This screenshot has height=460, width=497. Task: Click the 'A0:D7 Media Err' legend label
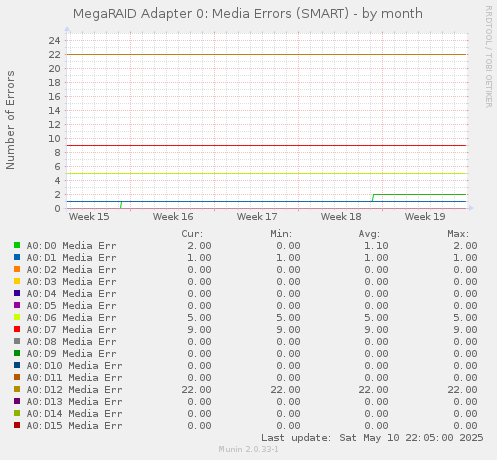click(x=72, y=330)
